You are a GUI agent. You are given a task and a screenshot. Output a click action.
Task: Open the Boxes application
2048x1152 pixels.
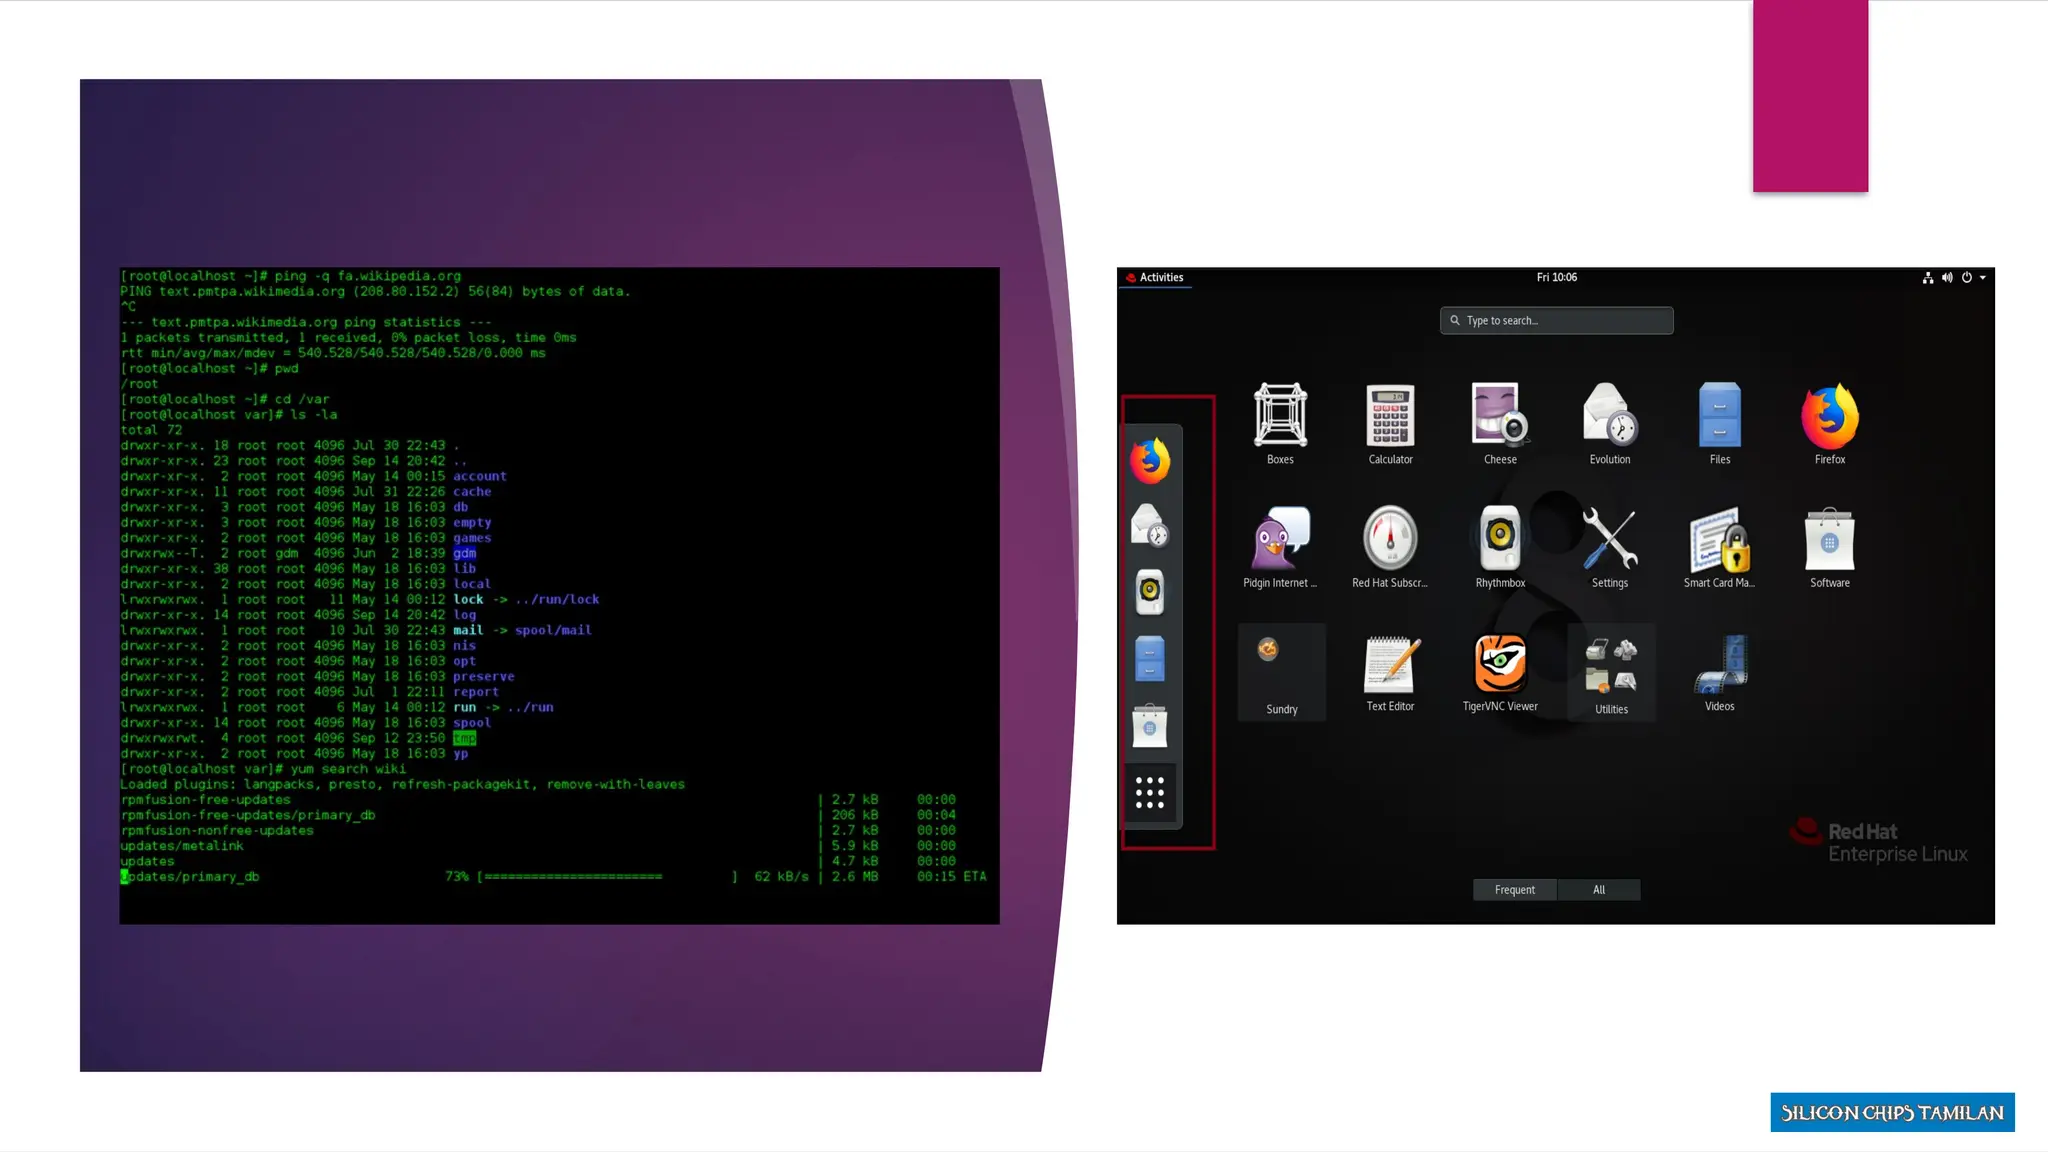point(1280,415)
